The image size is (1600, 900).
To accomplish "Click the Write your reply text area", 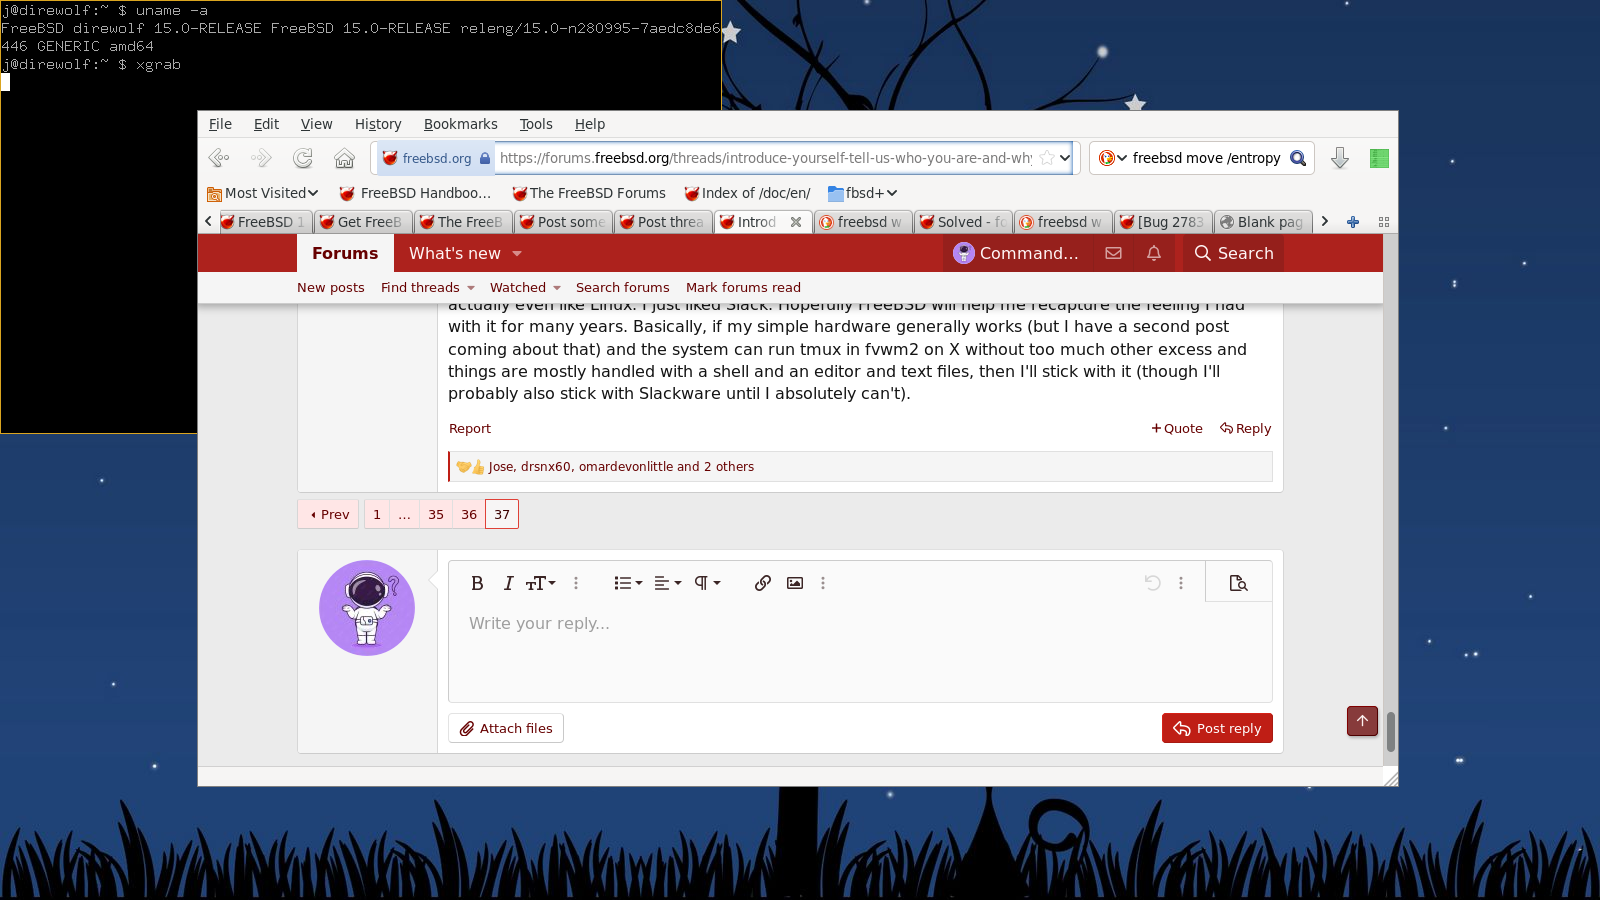I will click(x=860, y=650).
